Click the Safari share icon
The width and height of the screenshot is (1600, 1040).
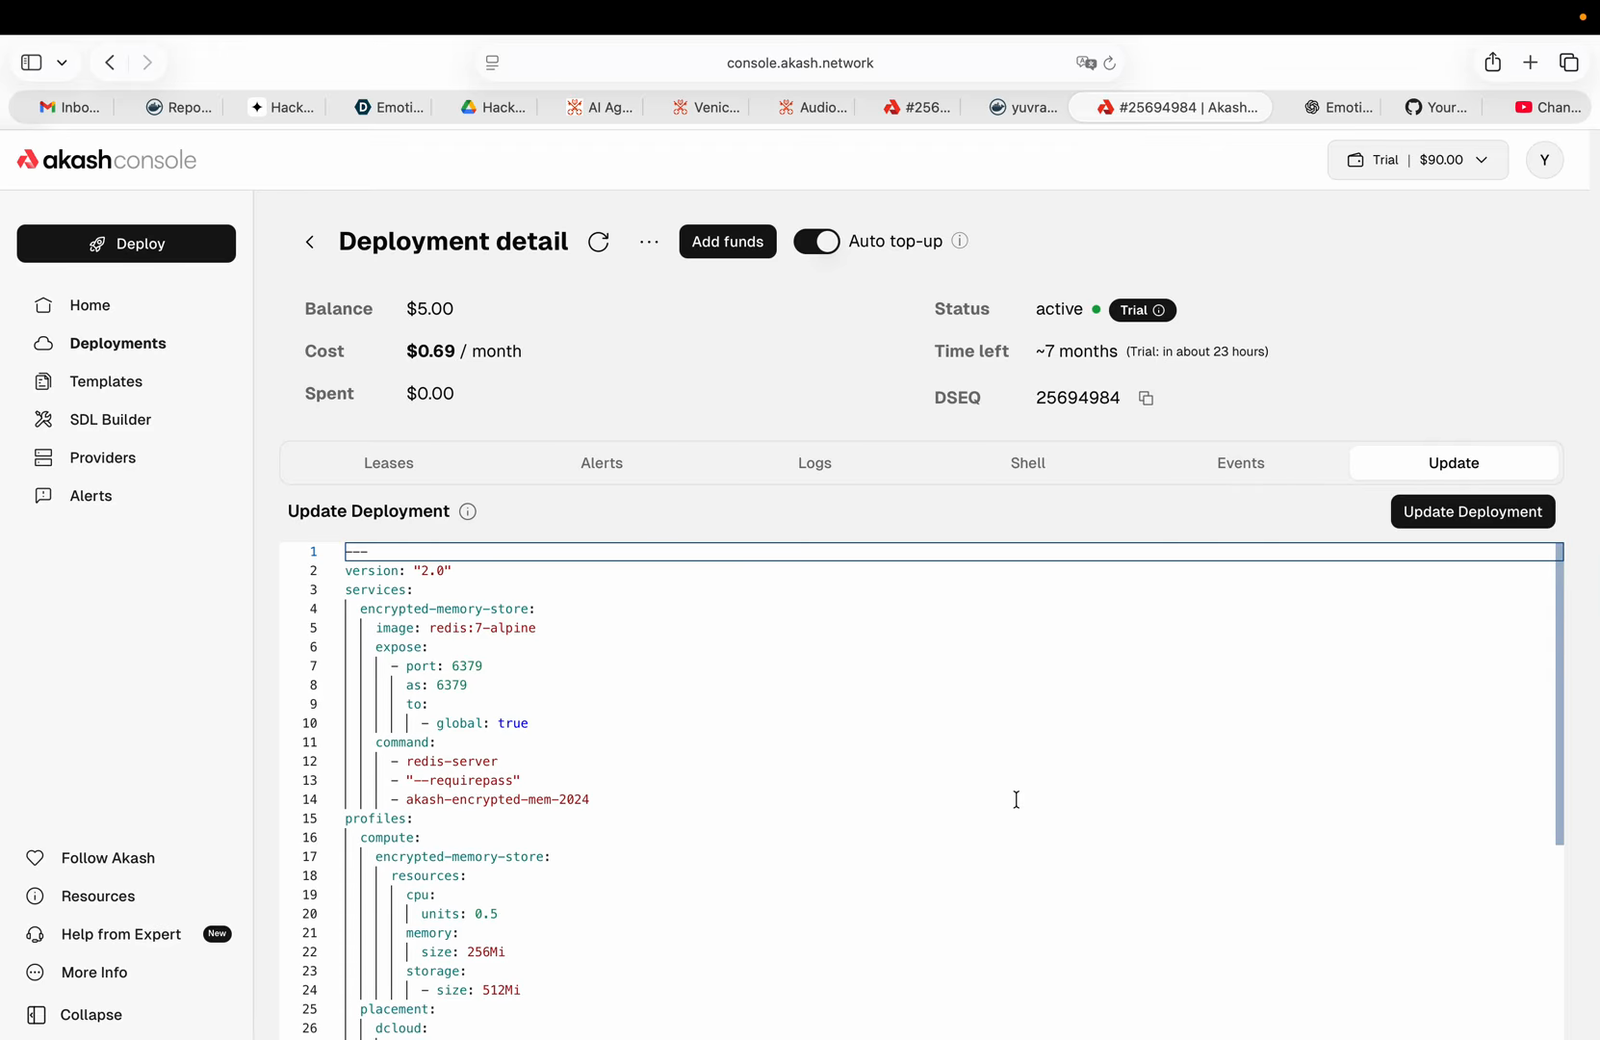(x=1493, y=62)
